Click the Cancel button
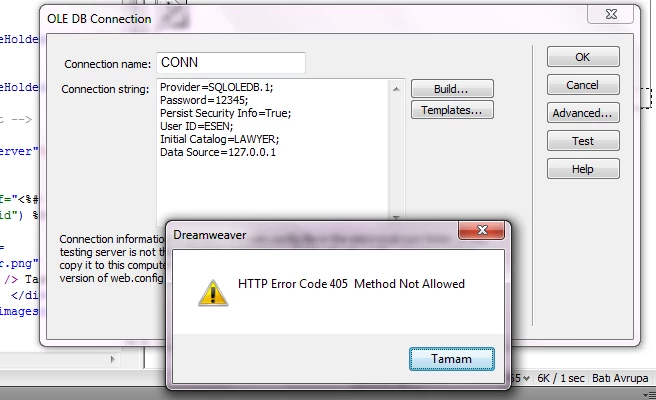Viewport: 656px width, 400px height. 583,85
